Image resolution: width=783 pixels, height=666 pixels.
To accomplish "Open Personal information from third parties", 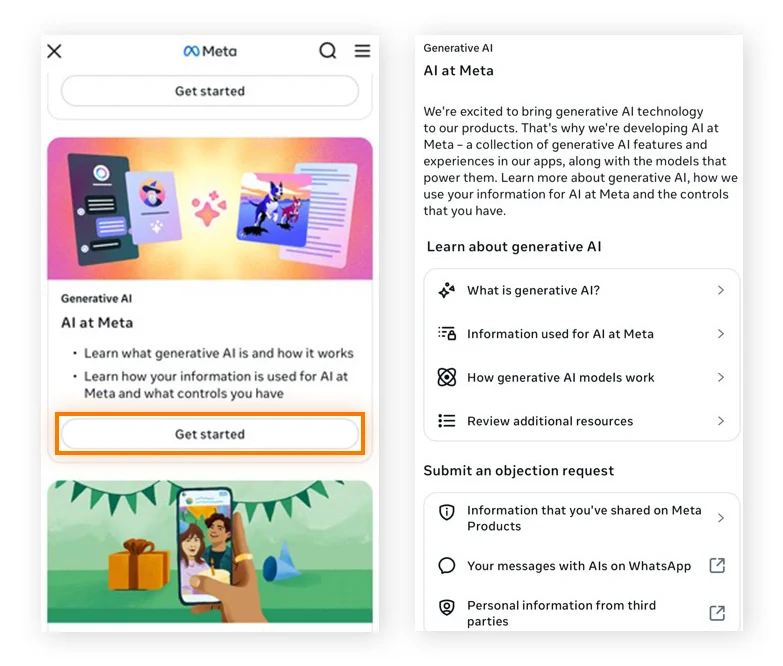I will (582, 613).
